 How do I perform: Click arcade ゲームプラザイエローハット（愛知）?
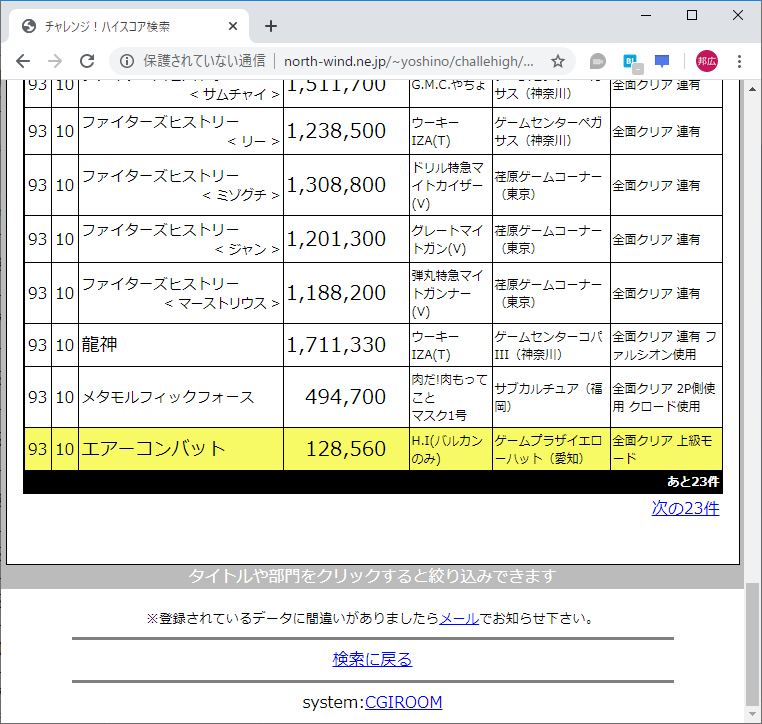(x=549, y=449)
